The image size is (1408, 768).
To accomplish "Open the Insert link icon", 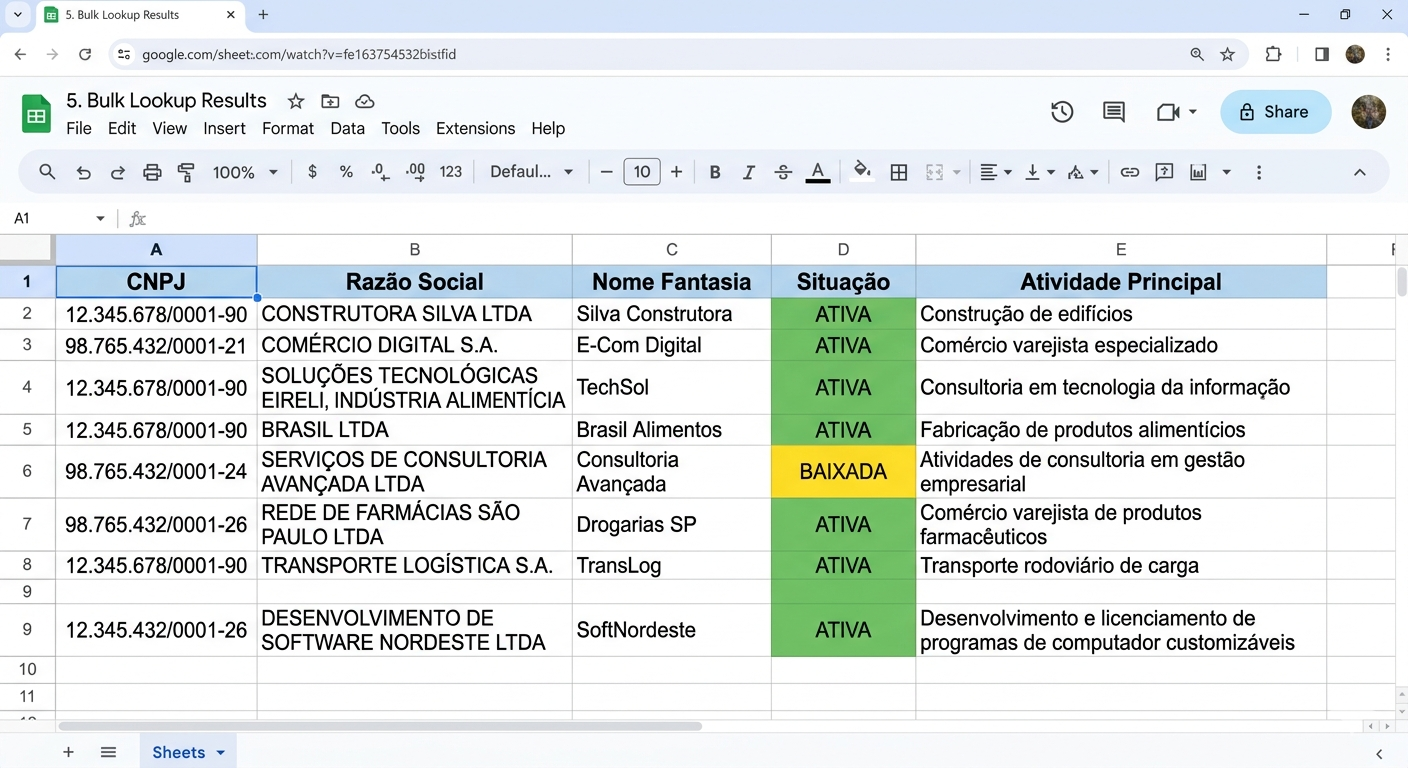I will click(x=1130, y=171).
